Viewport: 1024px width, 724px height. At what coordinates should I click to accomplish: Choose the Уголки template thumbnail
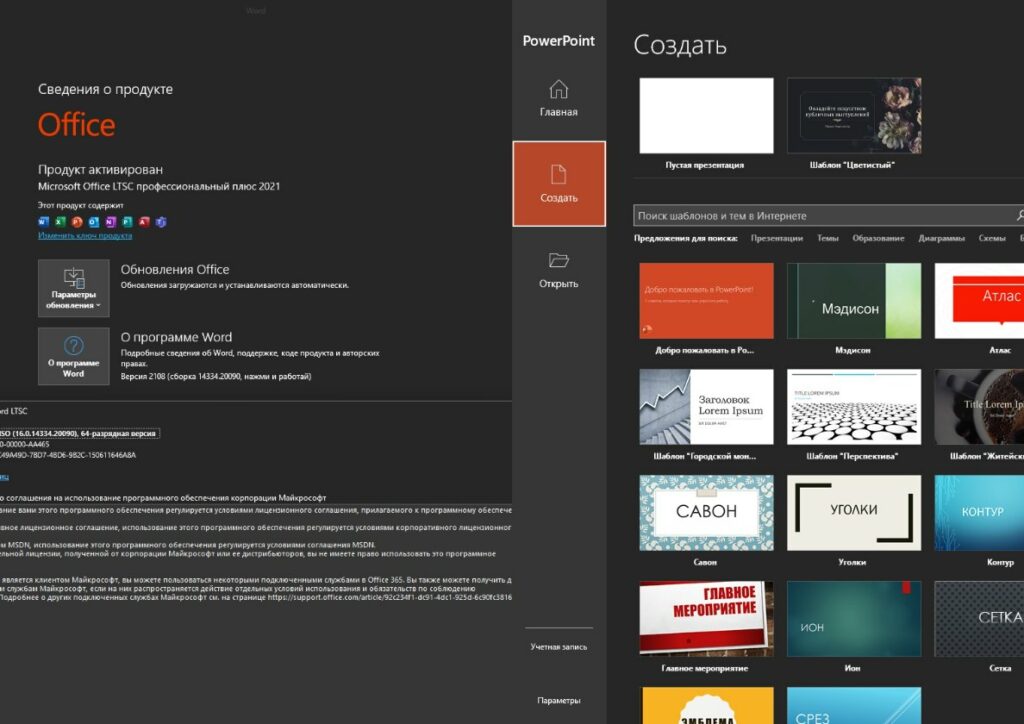pyautogui.click(x=854, y=512)
